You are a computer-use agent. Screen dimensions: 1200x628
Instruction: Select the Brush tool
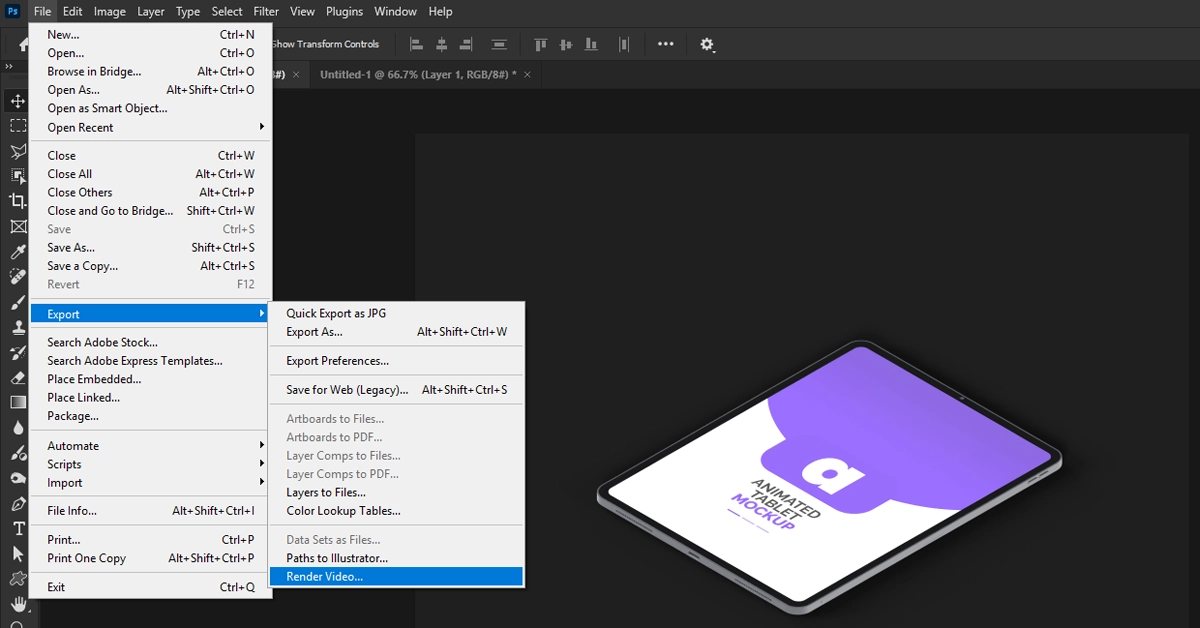(18, 302)
